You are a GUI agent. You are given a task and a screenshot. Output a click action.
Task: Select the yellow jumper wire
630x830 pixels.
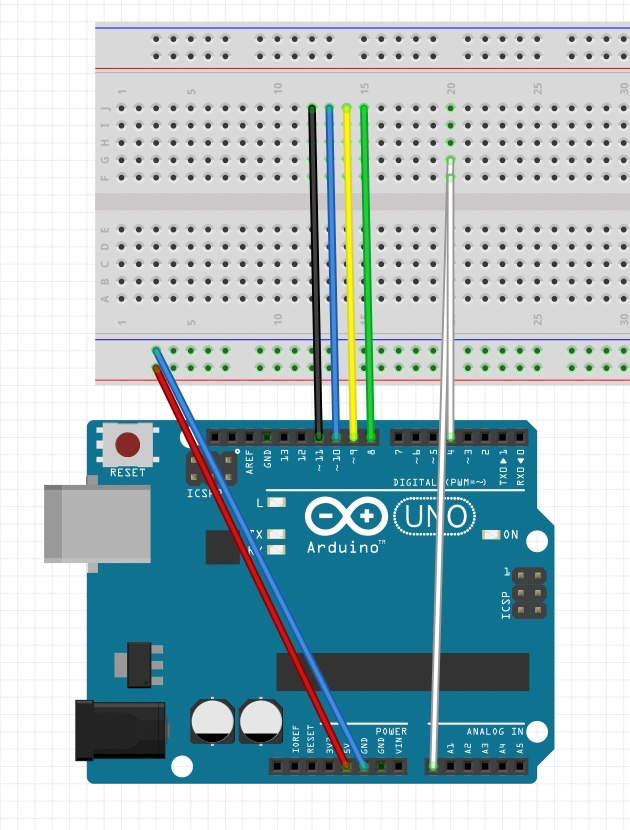(x=350, y=273)
